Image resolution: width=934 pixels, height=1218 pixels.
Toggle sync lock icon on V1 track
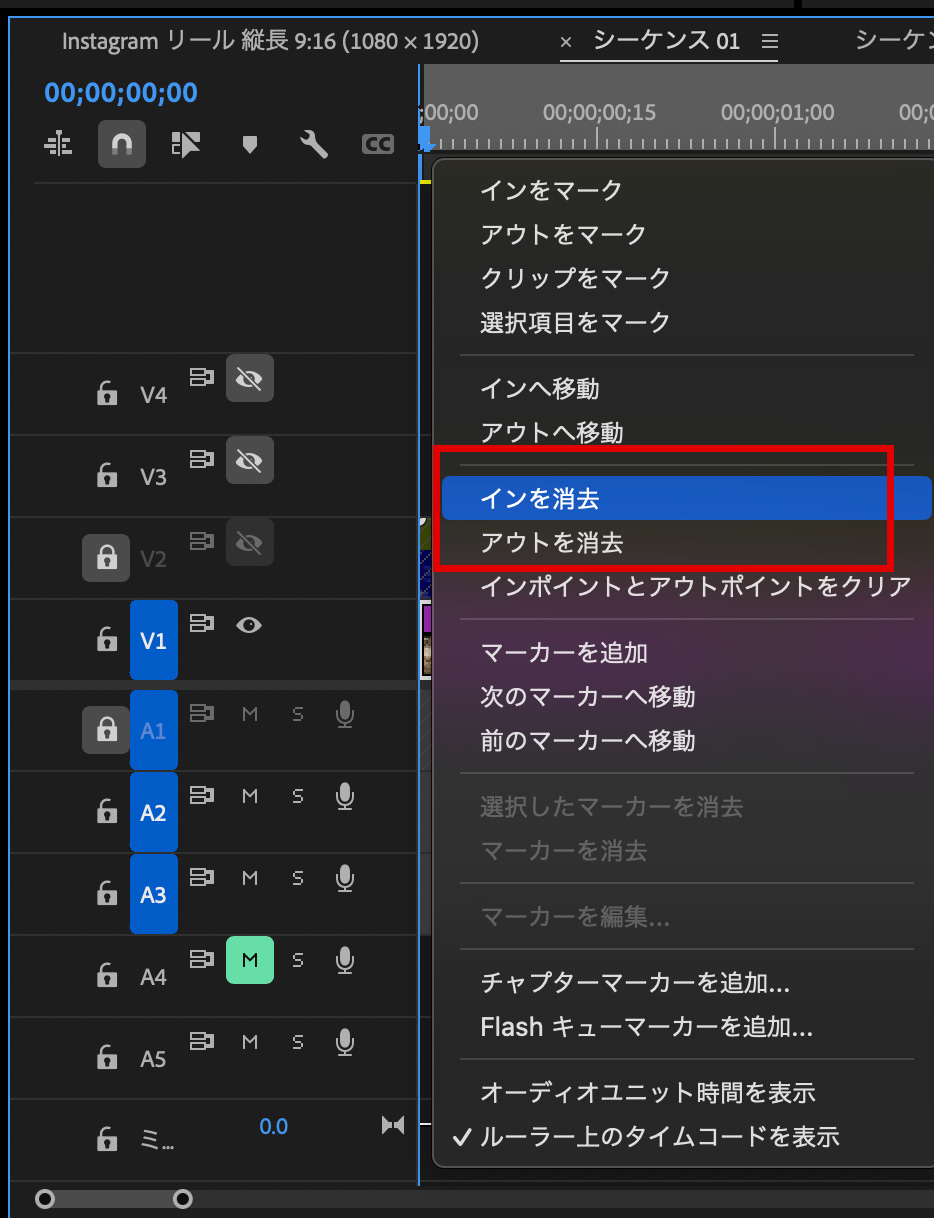point(203,623)
